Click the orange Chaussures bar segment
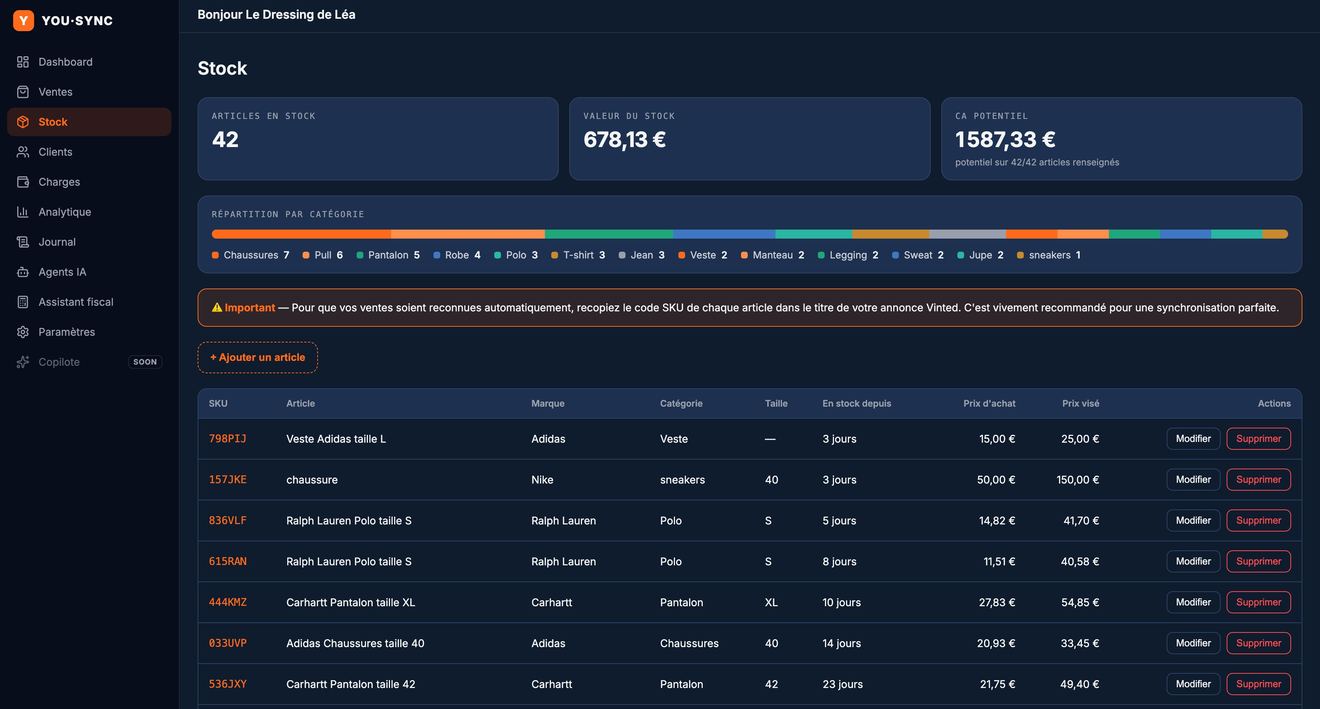1320x709 pixels. (x=301, y=234)
